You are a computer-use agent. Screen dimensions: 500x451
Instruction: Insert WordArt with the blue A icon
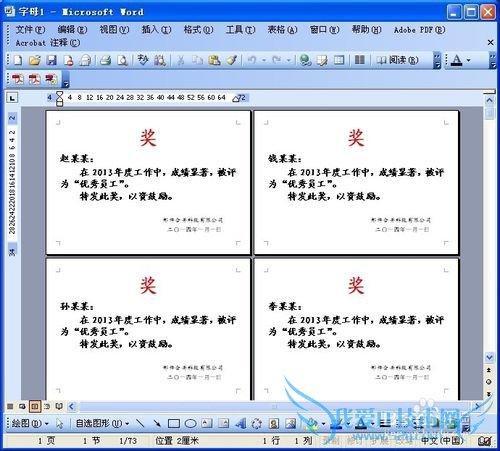(240, 424)
